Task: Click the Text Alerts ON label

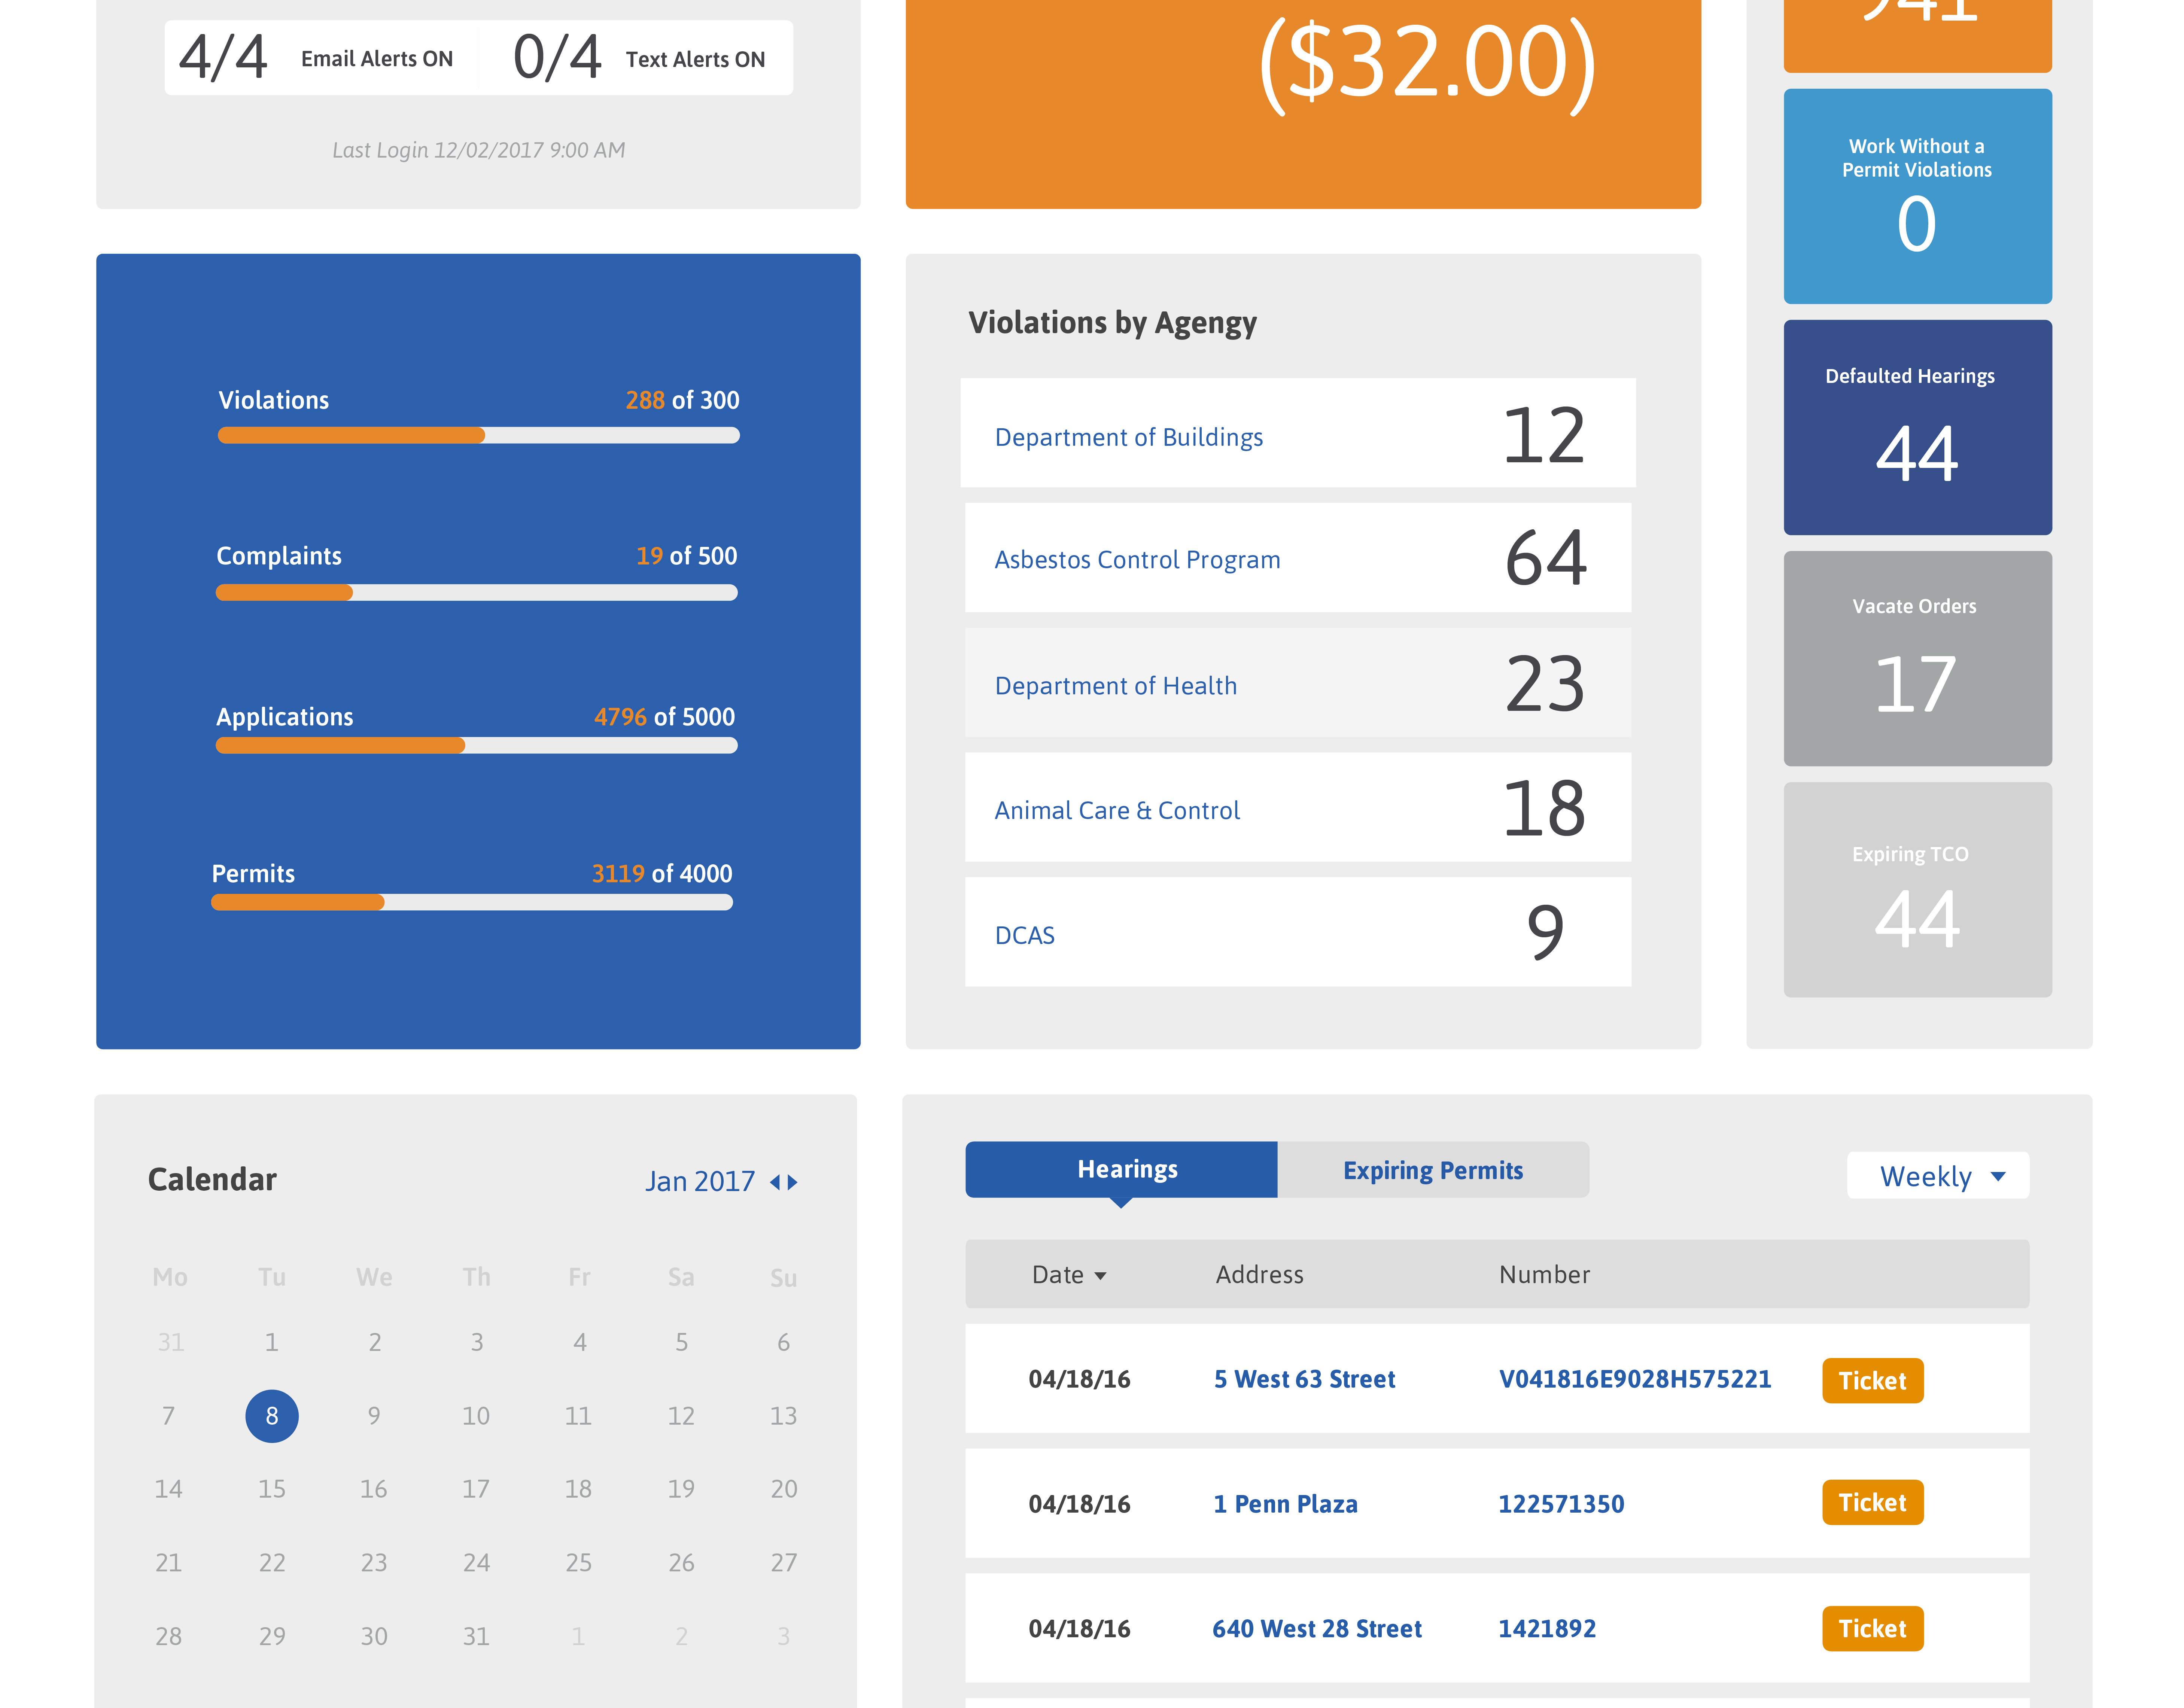Action: point(695,60)
